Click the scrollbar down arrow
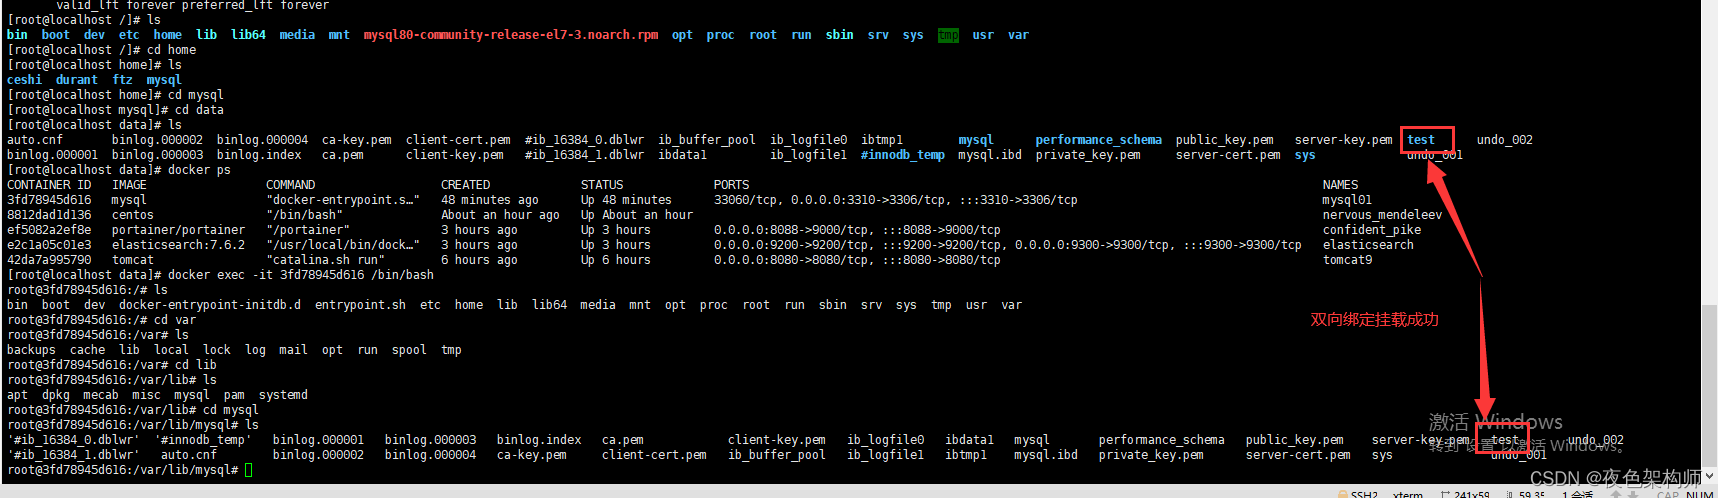Screen dimensions: 1718x498 [1710, 477]
